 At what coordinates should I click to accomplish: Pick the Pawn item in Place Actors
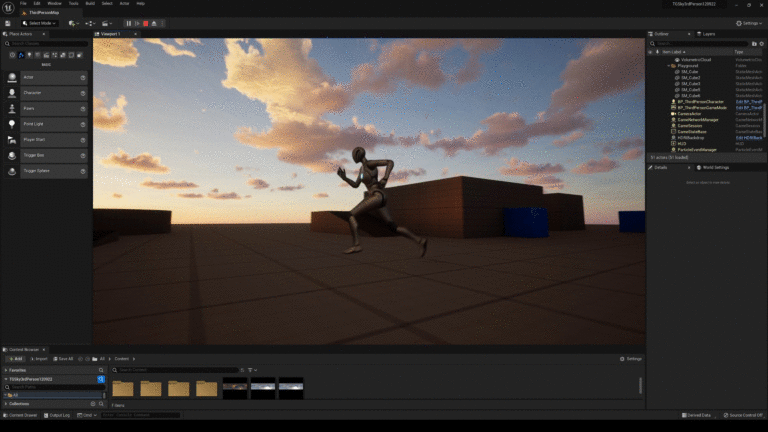click(47, 109)
